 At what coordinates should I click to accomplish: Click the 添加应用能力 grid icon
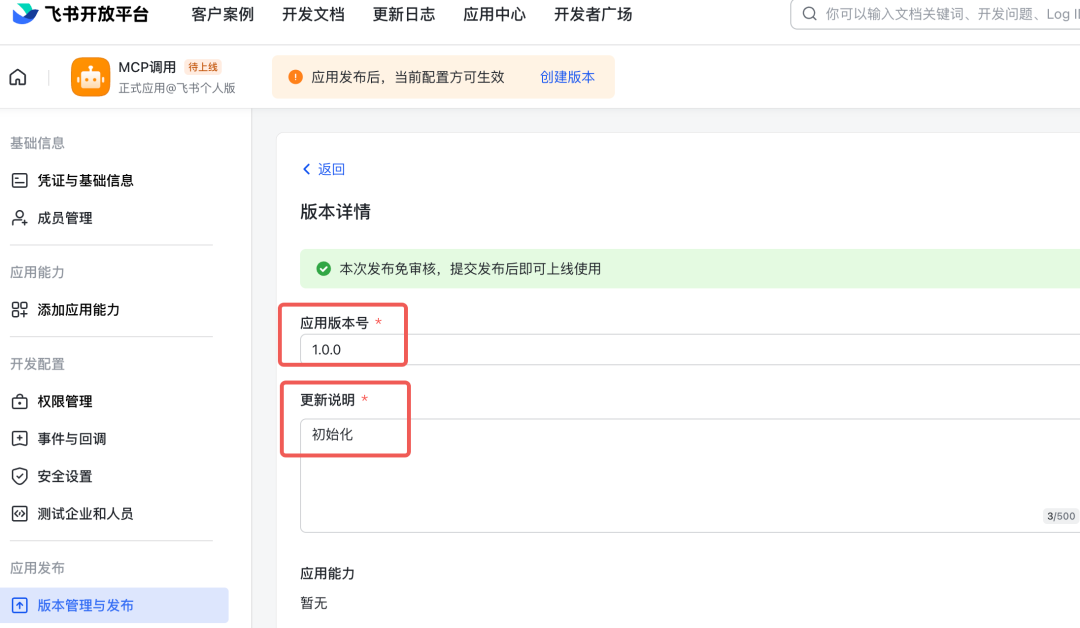point(19,310)
